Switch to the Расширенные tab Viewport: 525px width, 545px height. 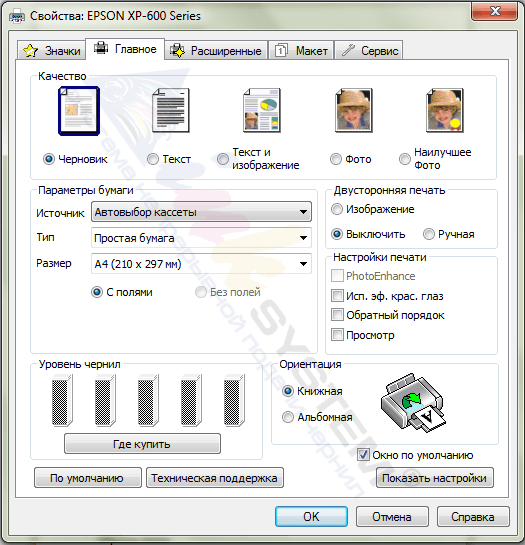tap(216, 50)
